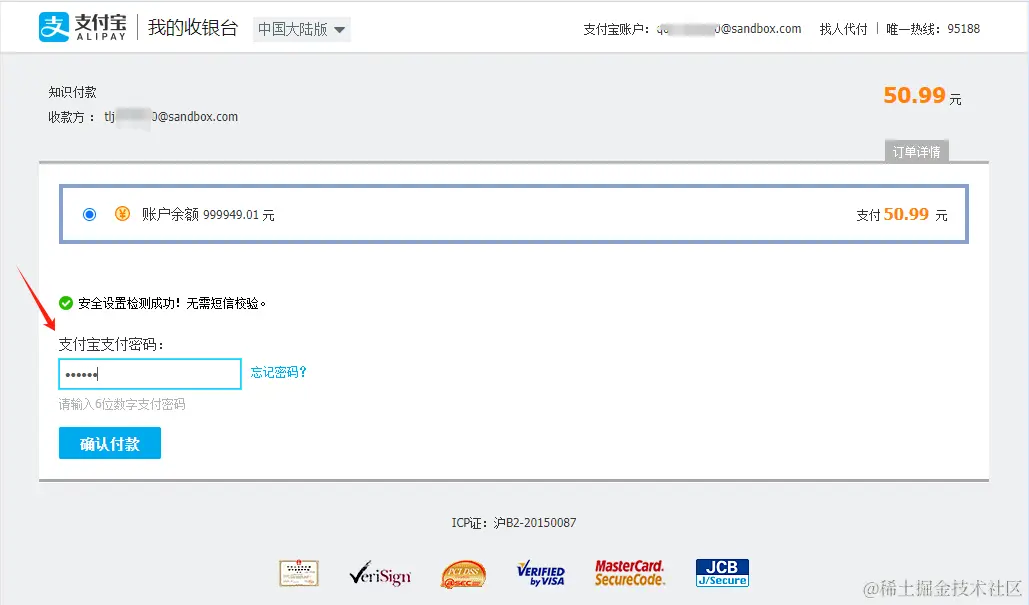1029x605 pixels.
Task: Click the orange yuan balance icon
Action: (122, 214)
